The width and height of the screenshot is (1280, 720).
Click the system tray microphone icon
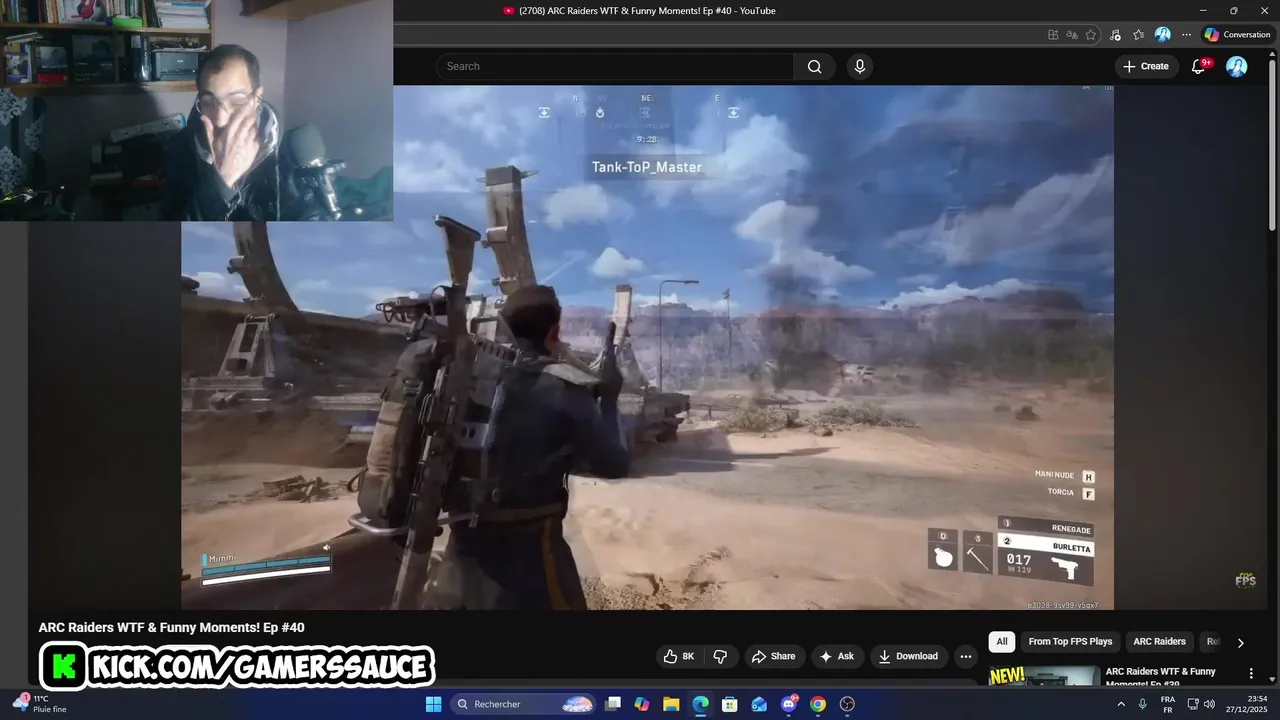(x=1142, y=704)
